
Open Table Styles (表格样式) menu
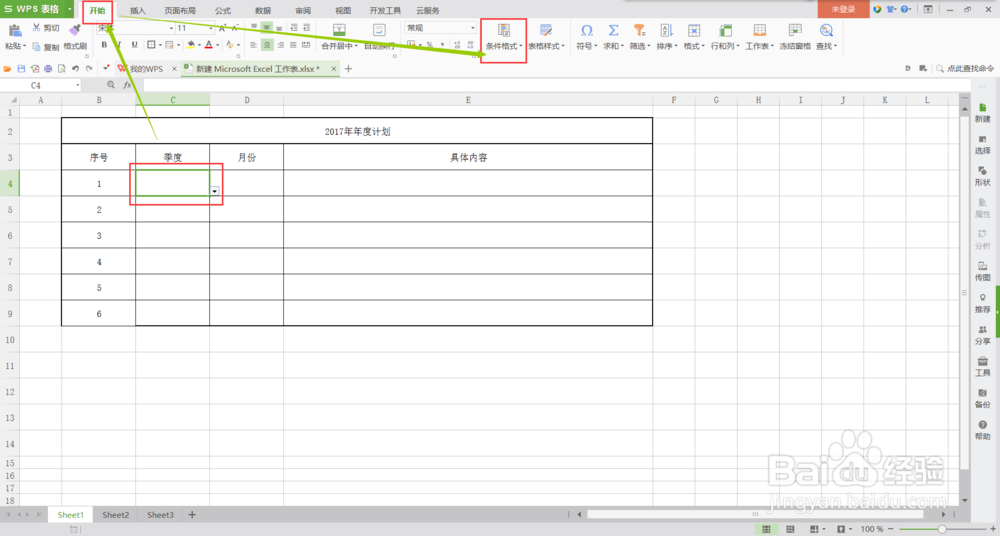[546, 37]
